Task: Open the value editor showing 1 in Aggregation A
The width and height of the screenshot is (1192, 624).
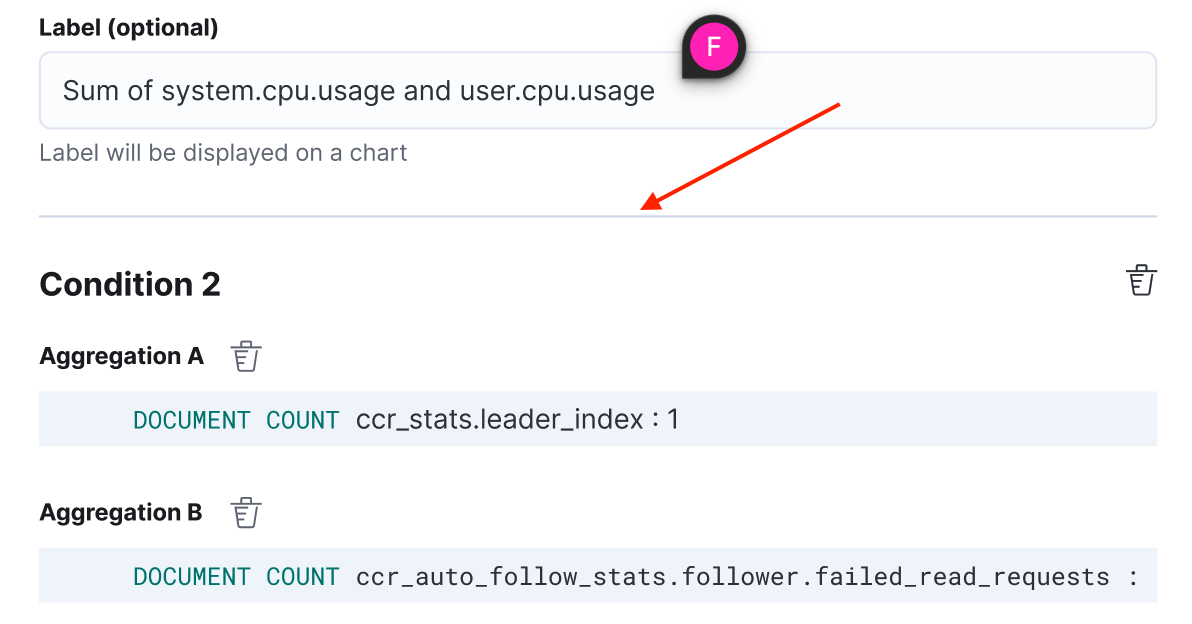Action: (673, 419)
